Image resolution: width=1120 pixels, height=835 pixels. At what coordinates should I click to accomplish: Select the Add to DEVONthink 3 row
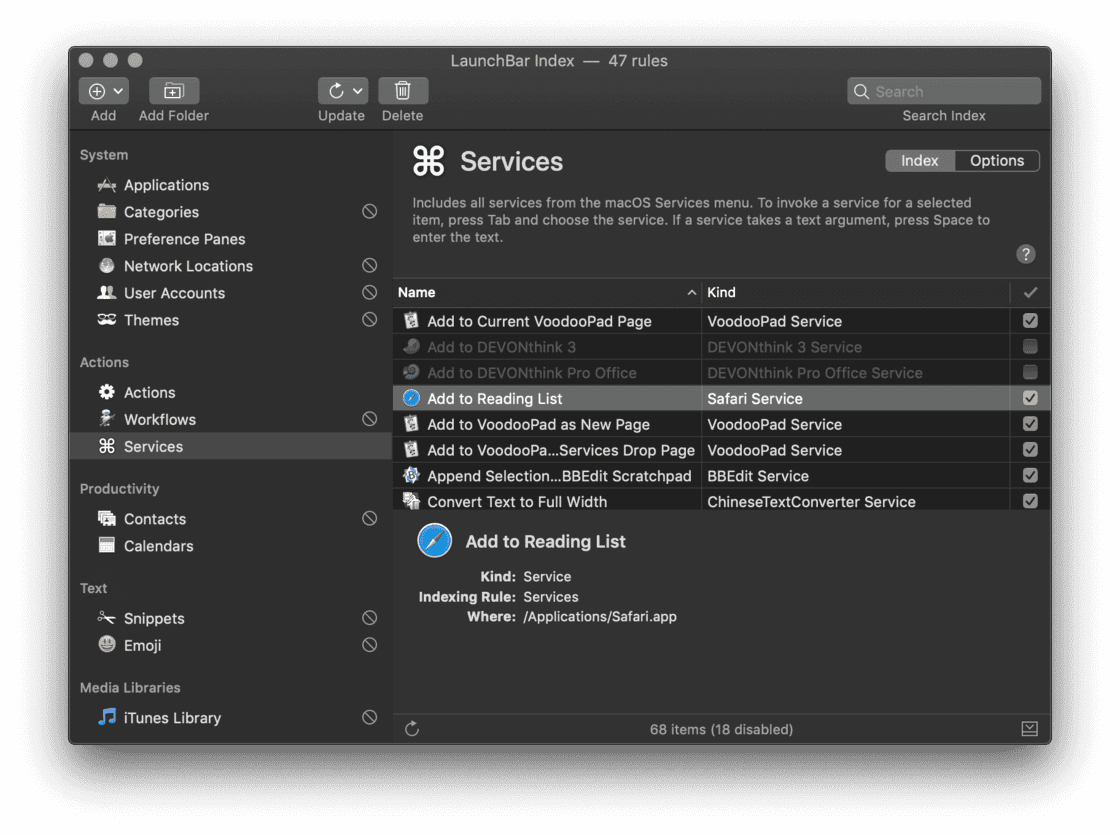721,347
